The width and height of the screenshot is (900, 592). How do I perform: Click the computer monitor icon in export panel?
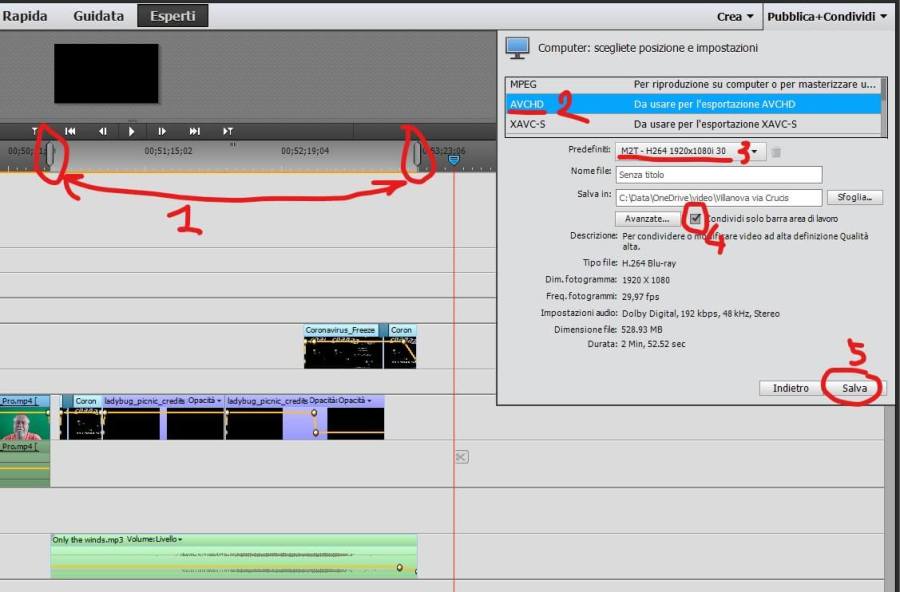tap(517, 48)
